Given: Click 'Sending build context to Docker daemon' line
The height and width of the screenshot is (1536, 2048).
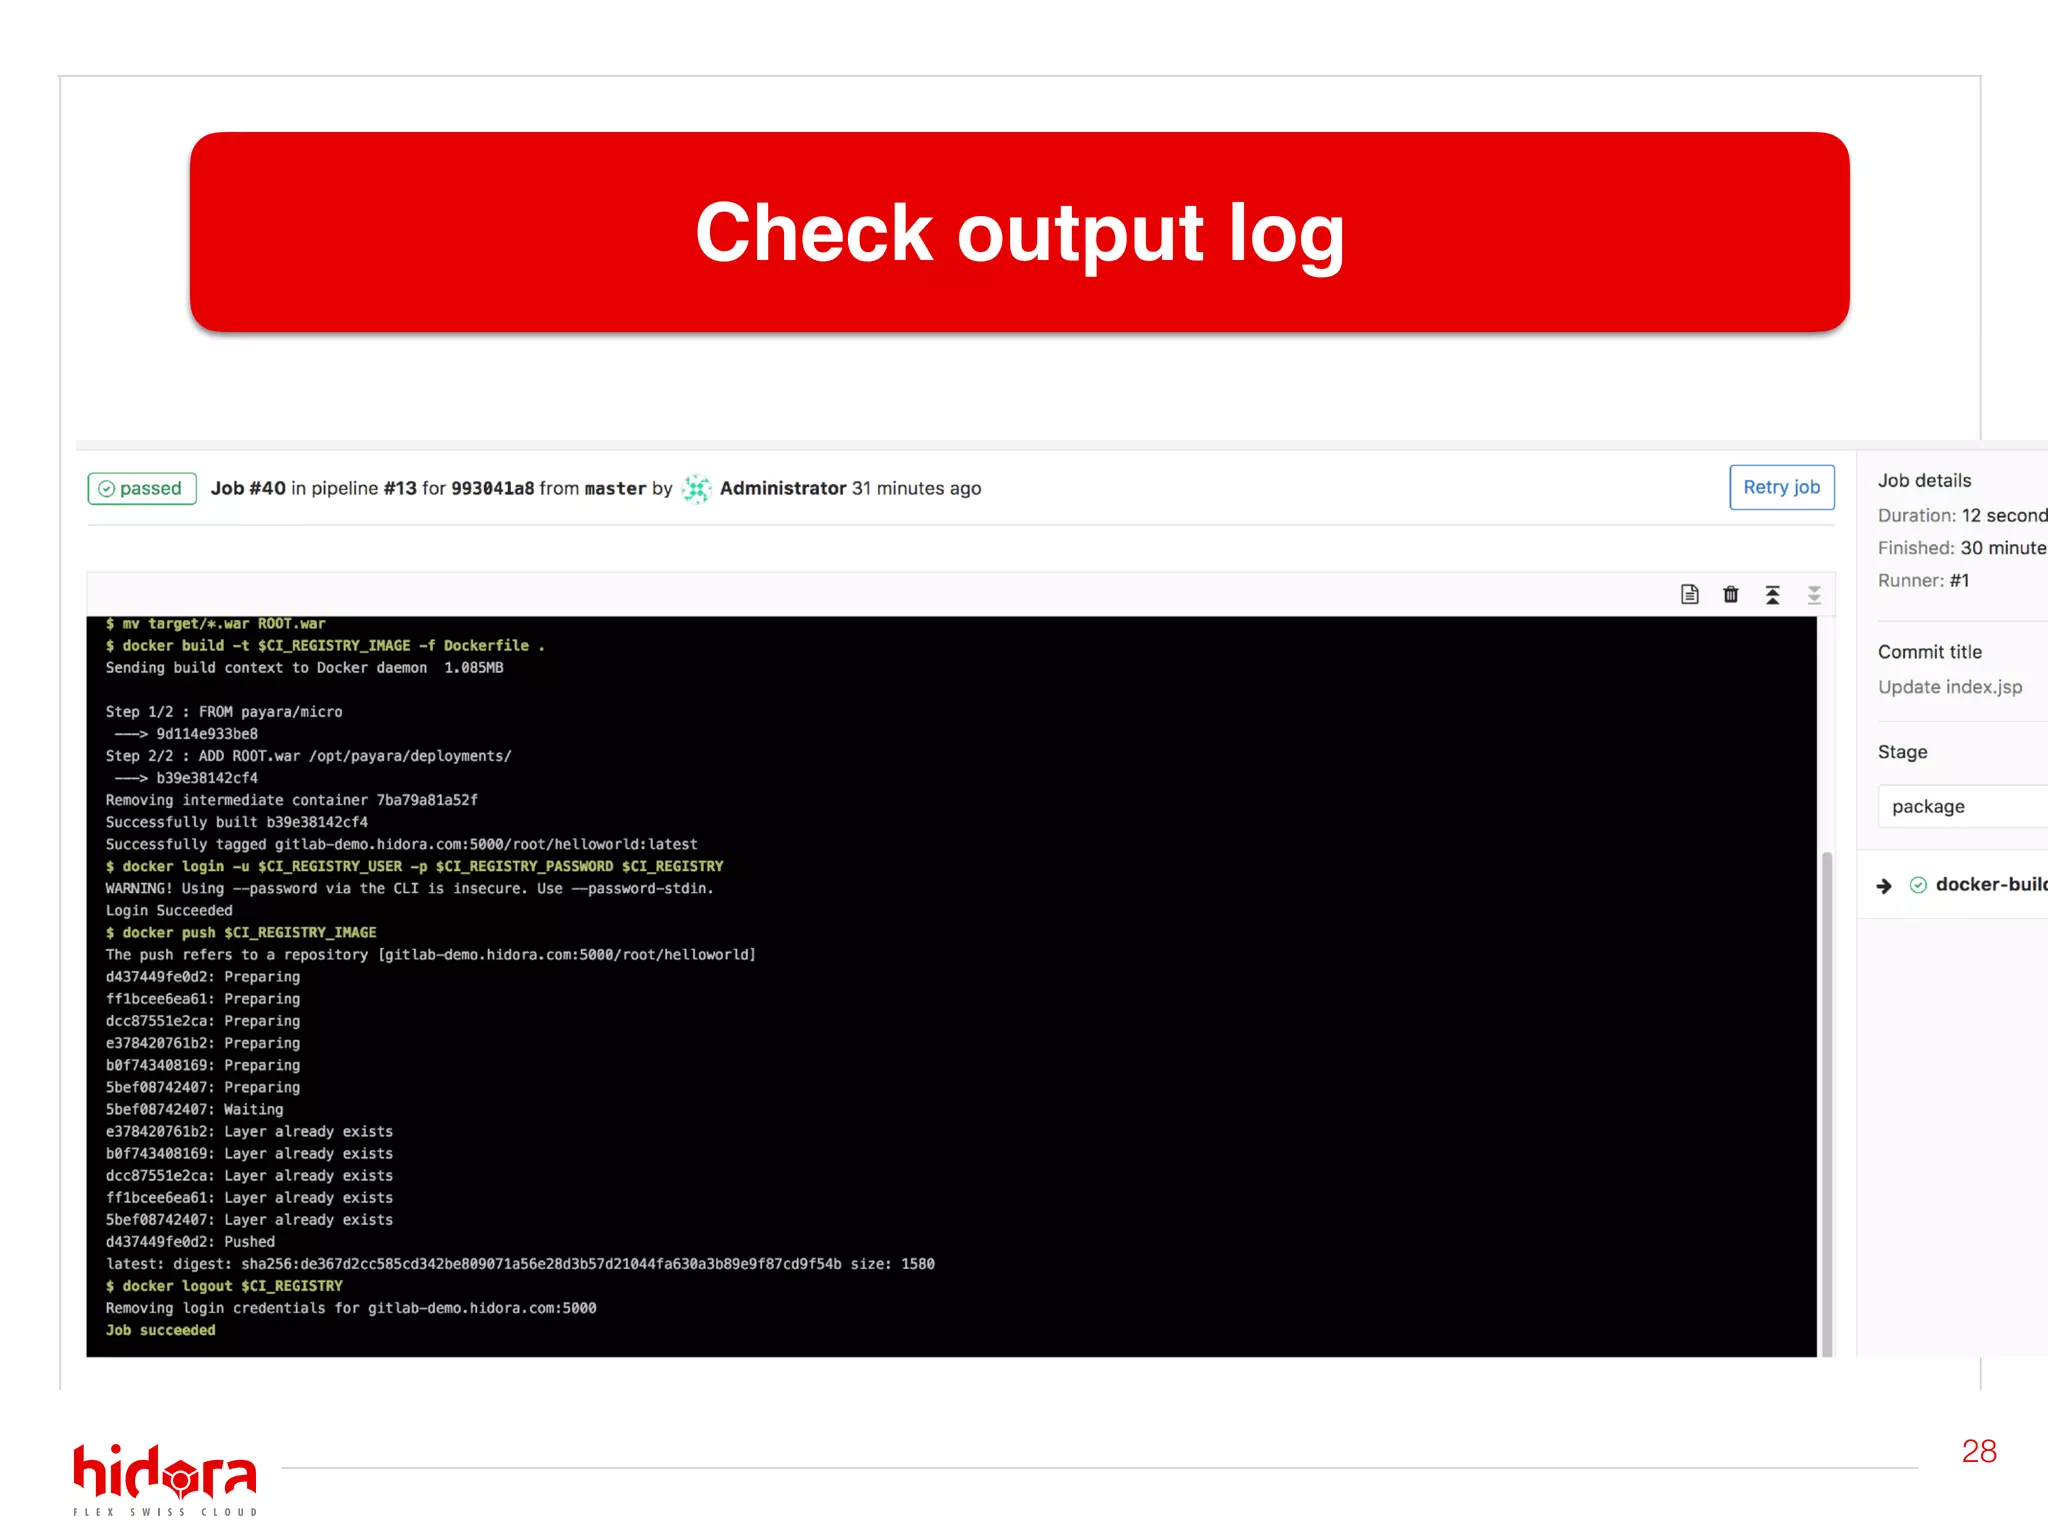Looking at the screenshot, I should pyautogui.click(x=304, y=668).
